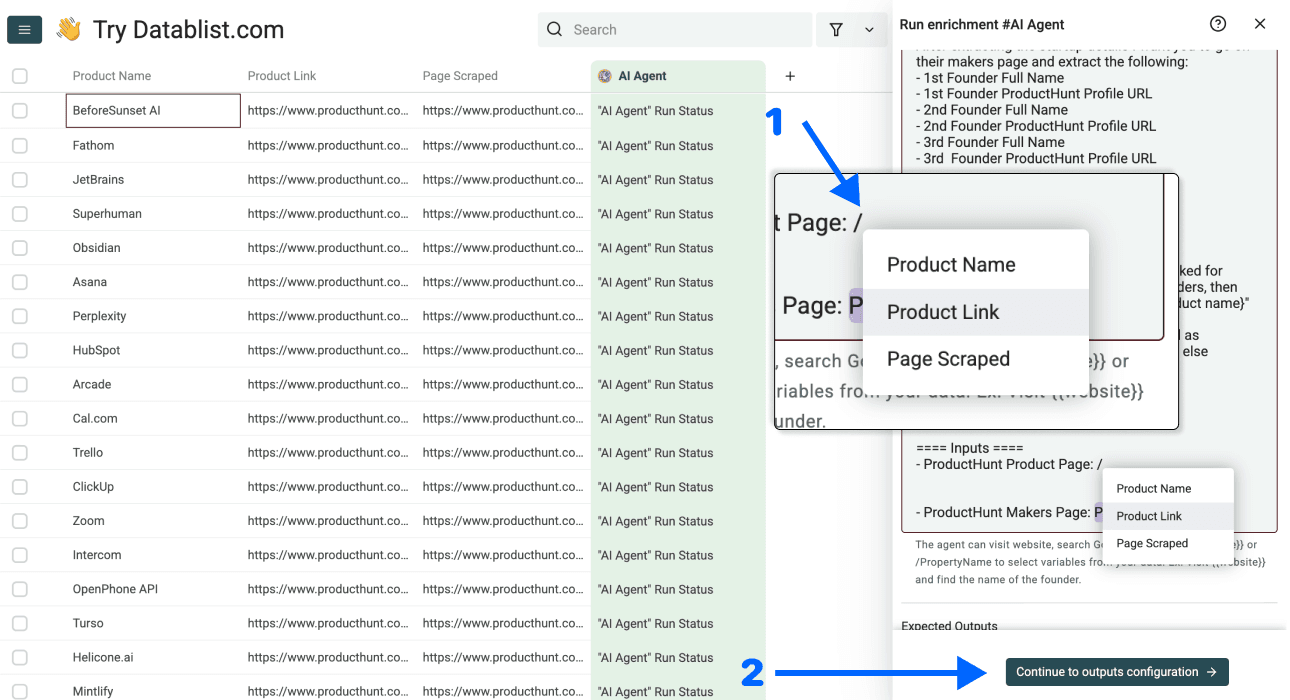Click the search magnifier icon
Image resolution: width=1290 pixels, height=700 pixels.
click(554, 29)
